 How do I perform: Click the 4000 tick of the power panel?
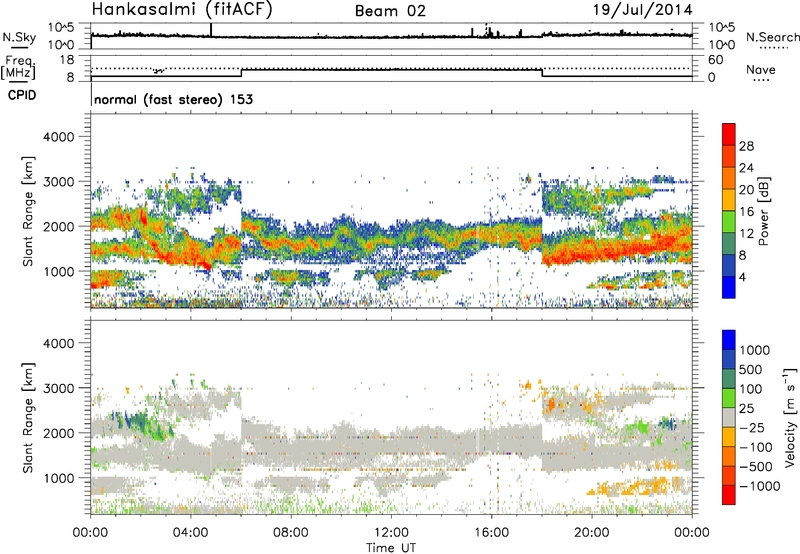58,137
